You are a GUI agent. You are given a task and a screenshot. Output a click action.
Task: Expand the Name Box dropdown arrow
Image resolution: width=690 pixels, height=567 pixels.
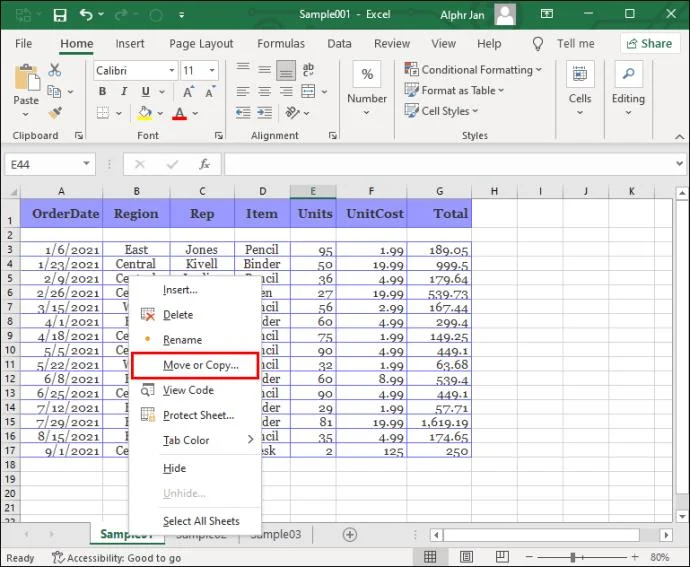(x=86, y=164)
